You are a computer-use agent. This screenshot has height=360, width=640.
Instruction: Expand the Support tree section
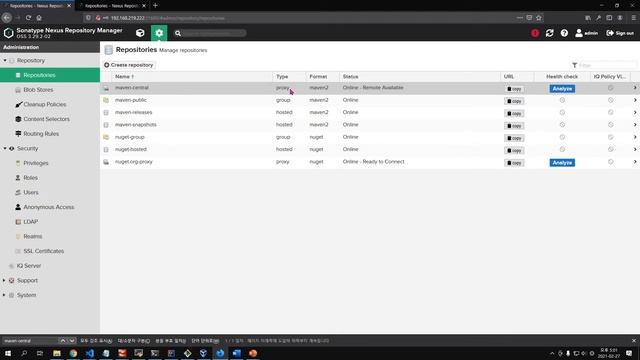point(4,280)
